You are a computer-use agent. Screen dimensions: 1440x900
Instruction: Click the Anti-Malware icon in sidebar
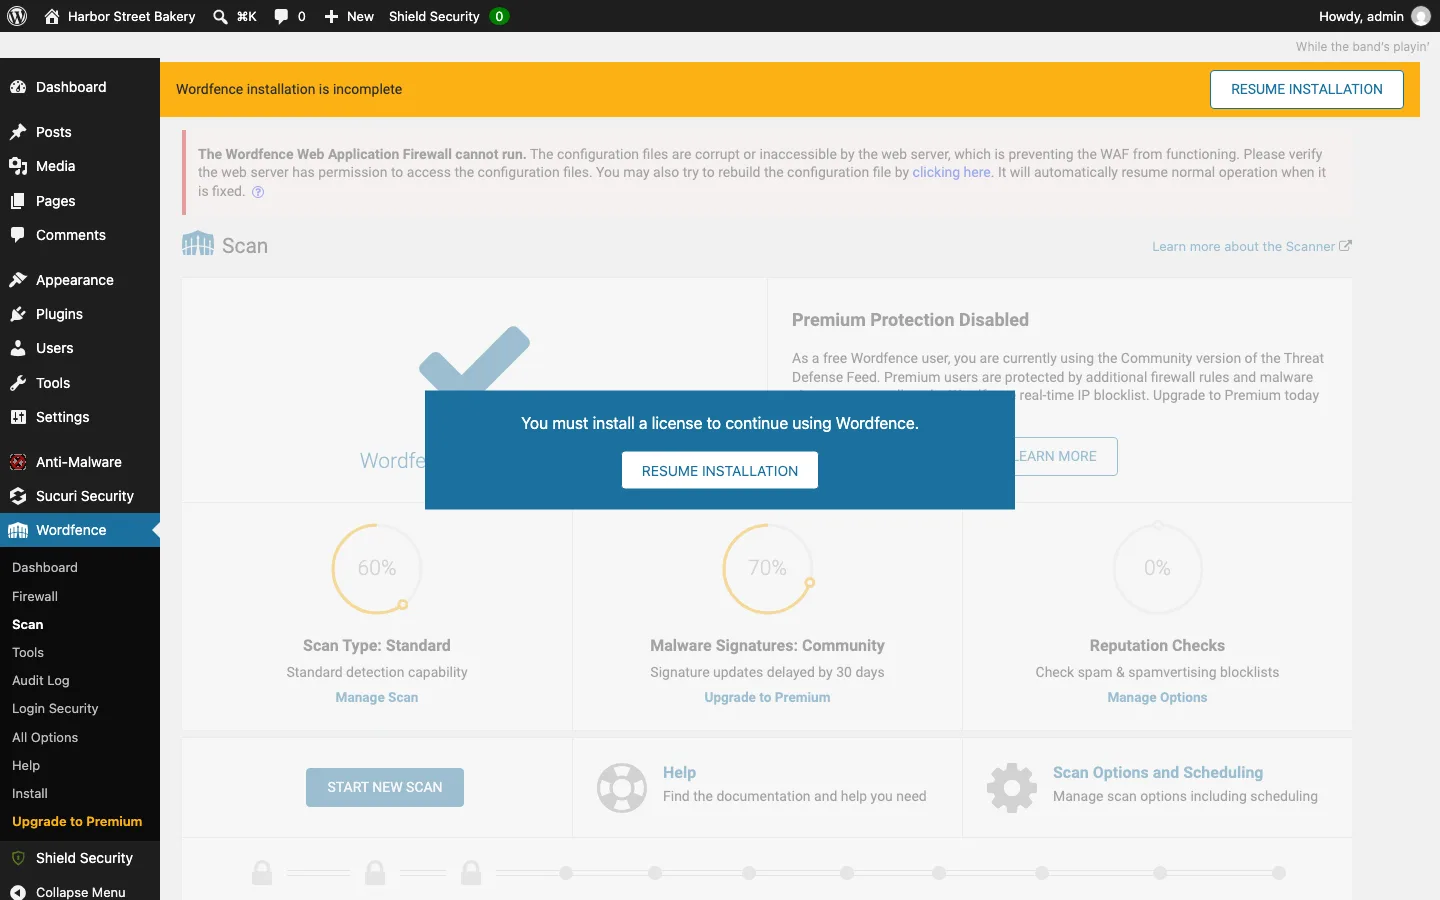click(x=18, y=462)
